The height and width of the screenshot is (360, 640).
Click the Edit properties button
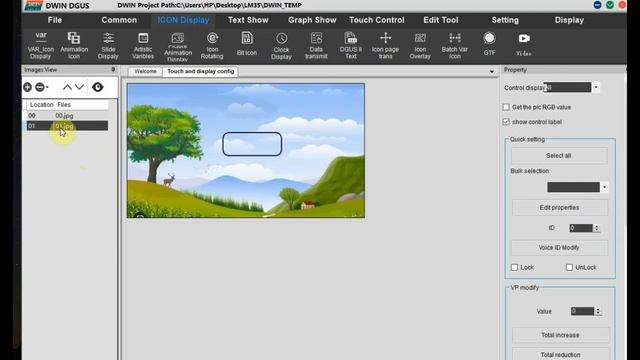tap(560, 208)
